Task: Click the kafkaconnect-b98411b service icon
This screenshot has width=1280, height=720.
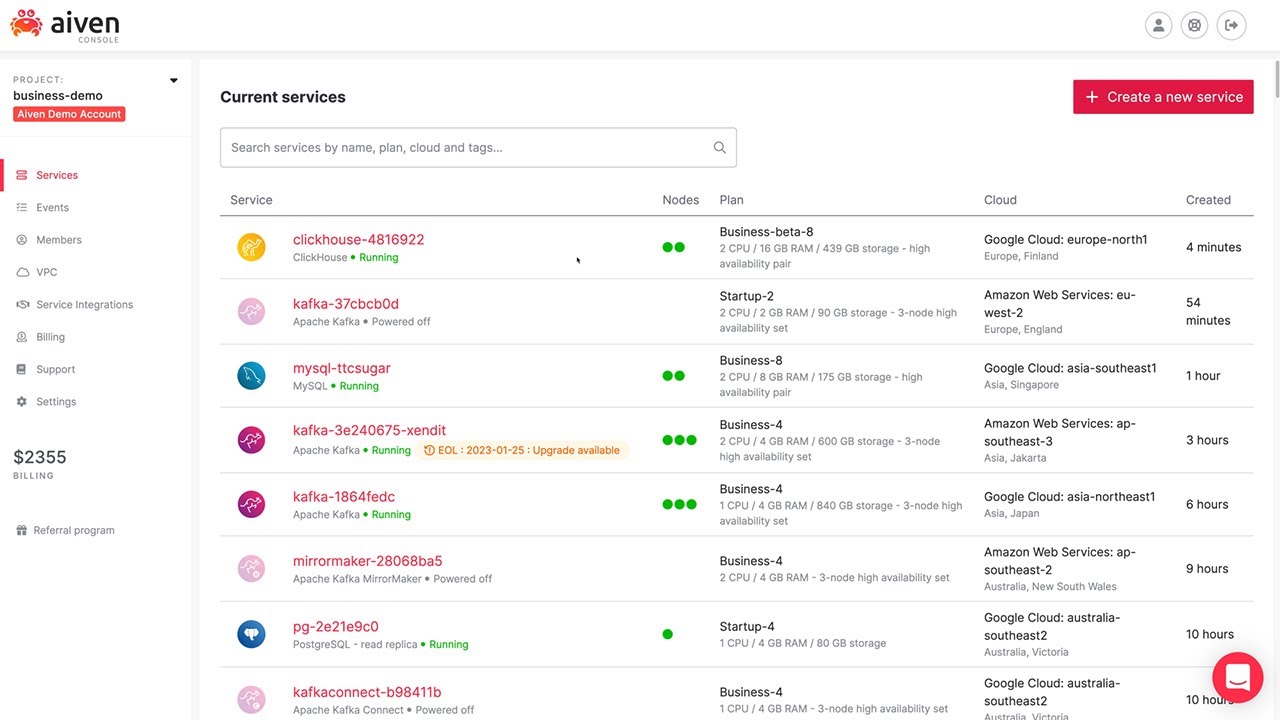Action: pos(251,699)
